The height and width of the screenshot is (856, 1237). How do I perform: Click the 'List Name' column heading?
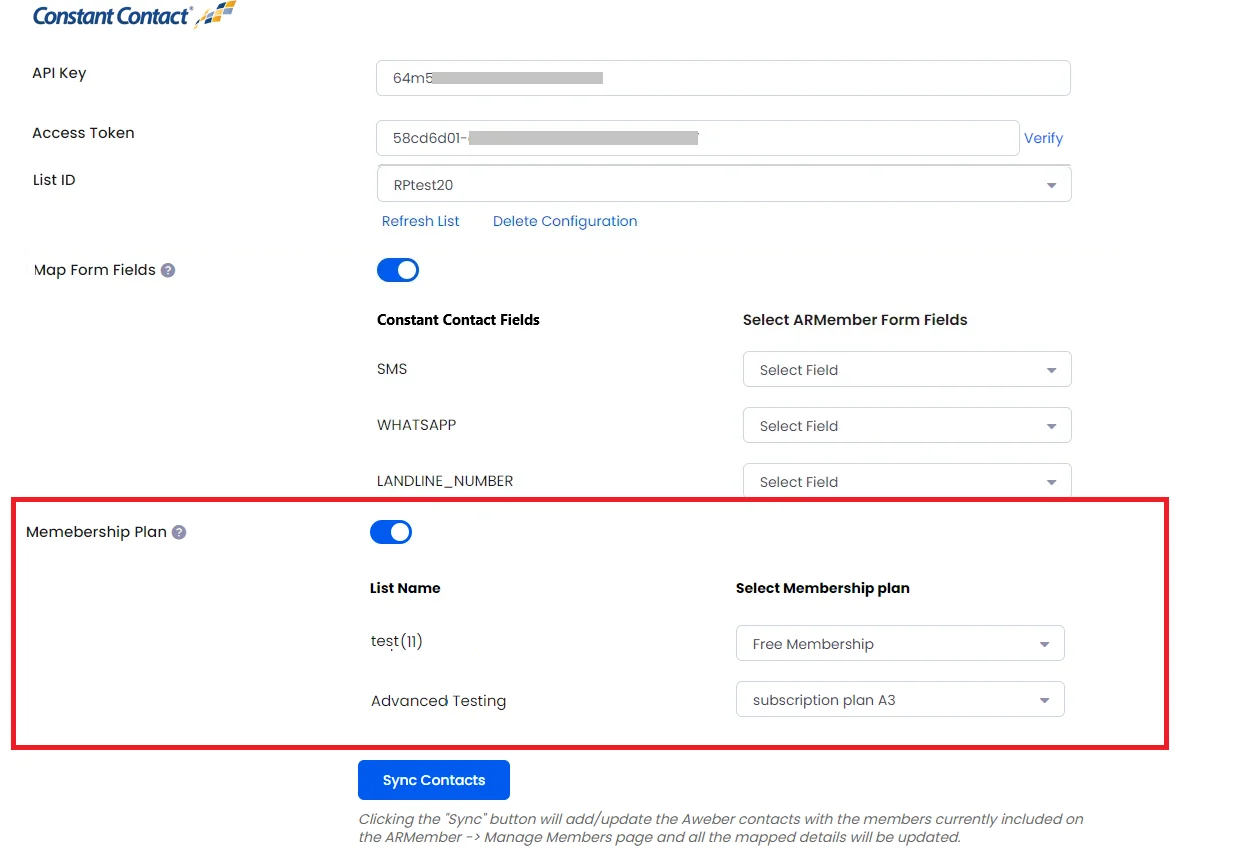point(405,588)
